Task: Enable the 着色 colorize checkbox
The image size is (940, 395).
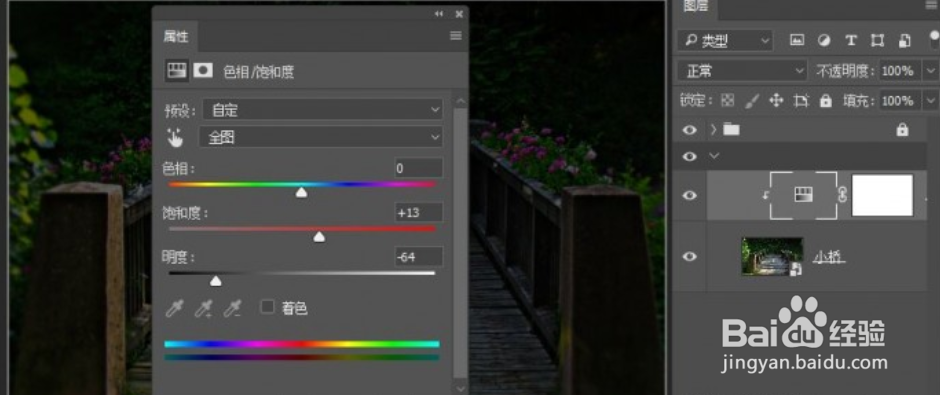Action: pyautogui.click(x=267, y=307)
